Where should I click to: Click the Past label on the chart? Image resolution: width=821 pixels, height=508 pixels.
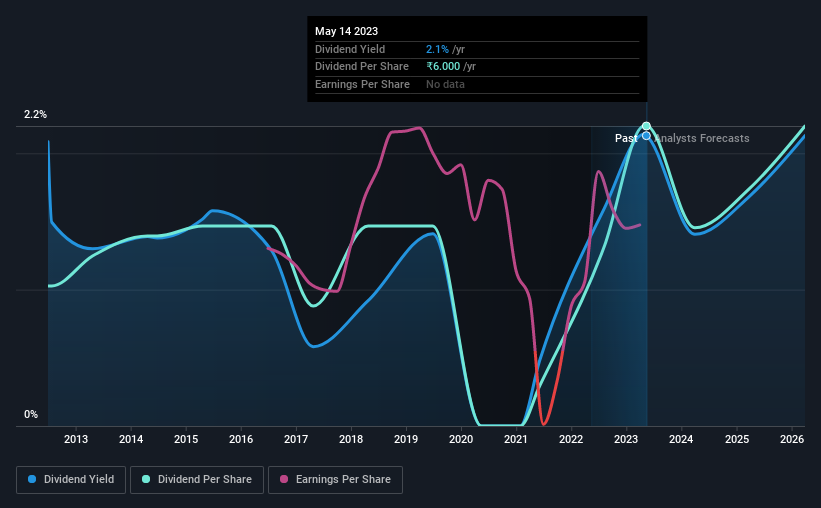click(626, 138)
